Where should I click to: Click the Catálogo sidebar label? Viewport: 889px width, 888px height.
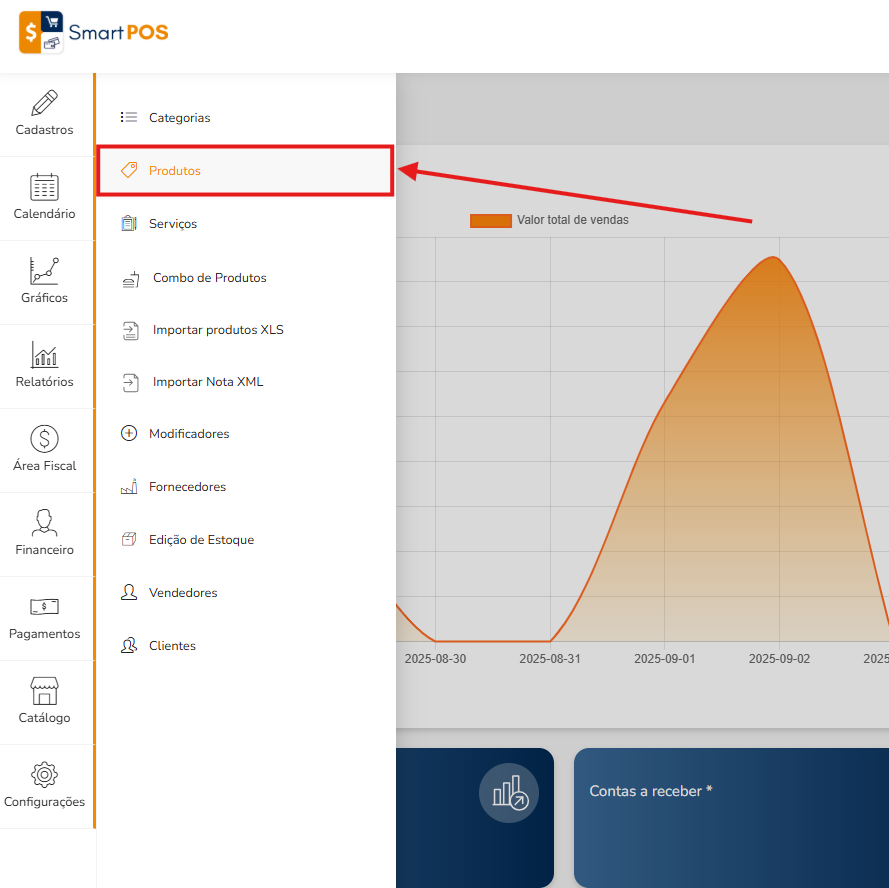(x=44, y=718)
